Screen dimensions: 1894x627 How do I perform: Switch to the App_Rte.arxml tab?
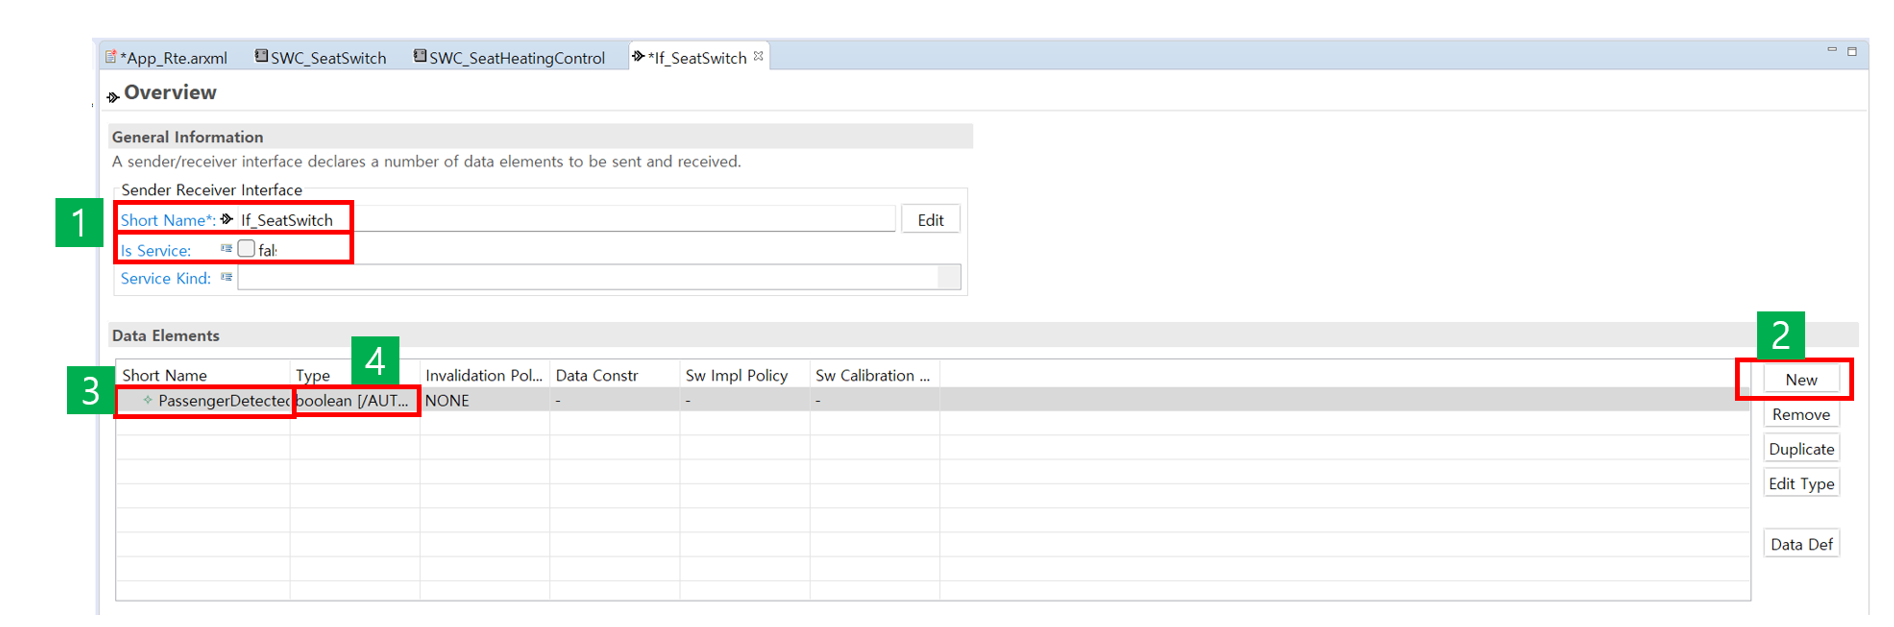click(x=173, y=58)
